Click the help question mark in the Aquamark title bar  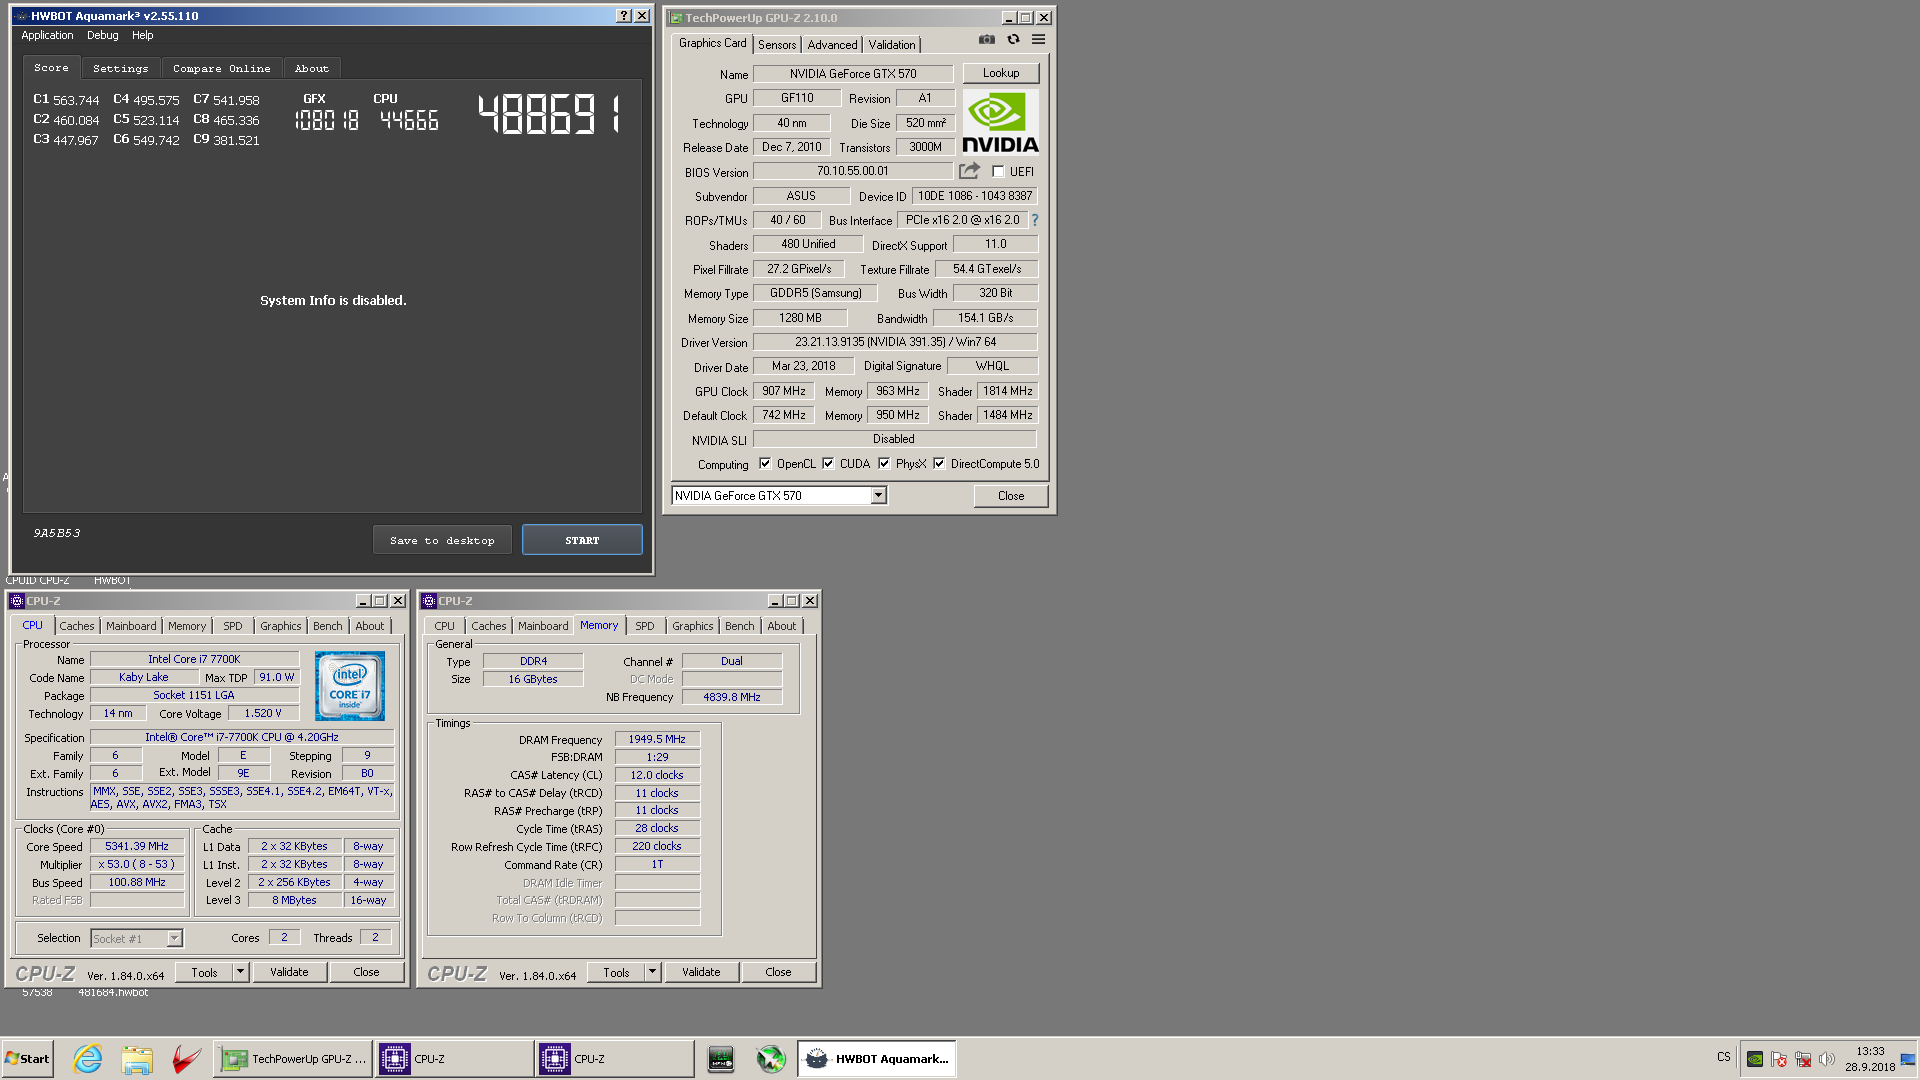click(x=624, y=16)
